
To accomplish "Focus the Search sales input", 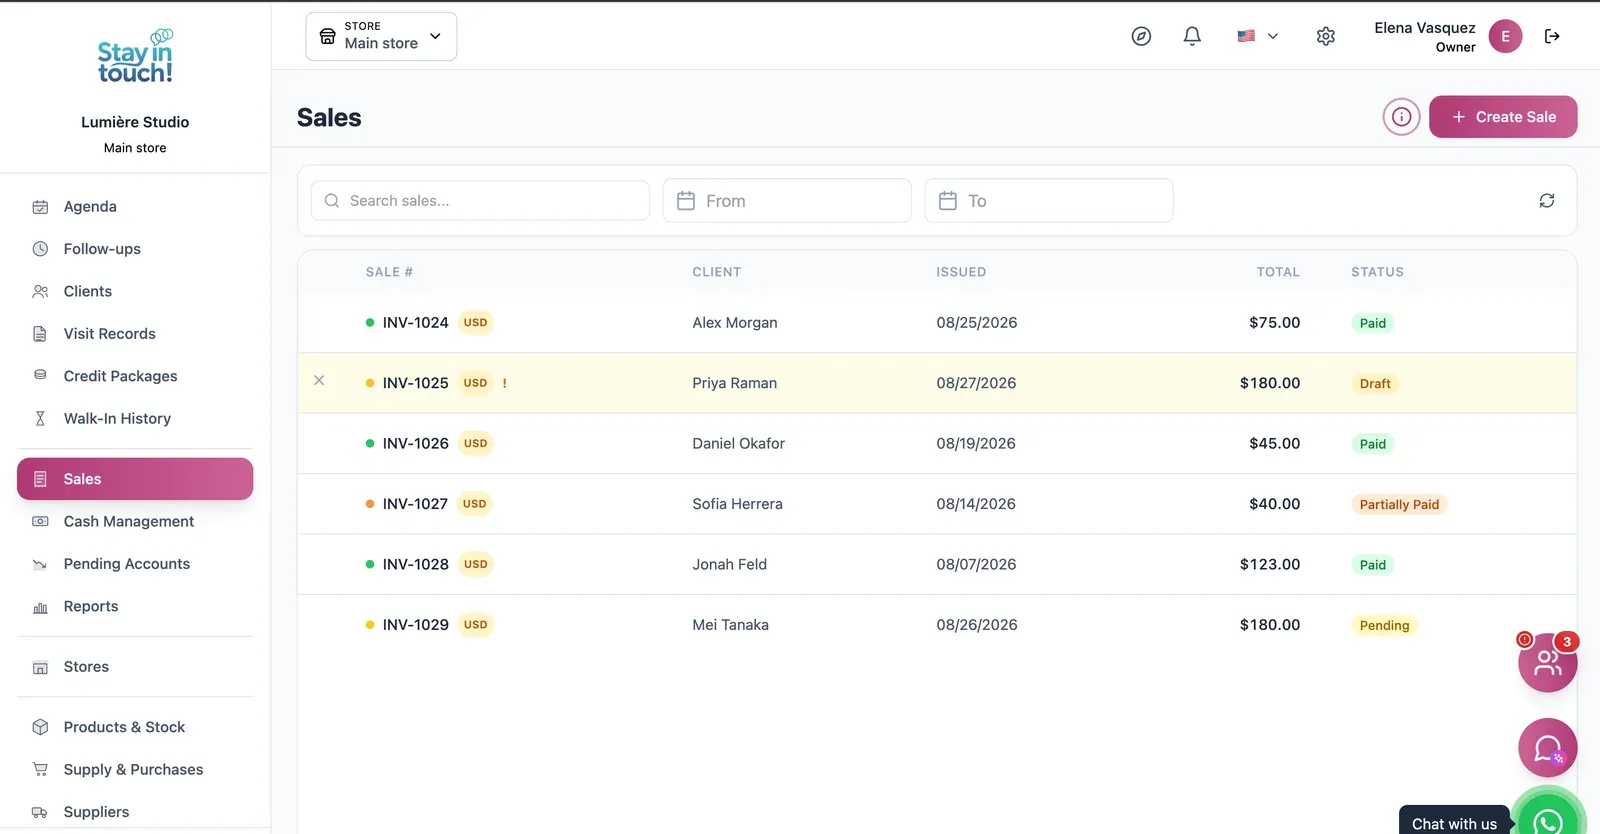I will click(x=480, y=201).
